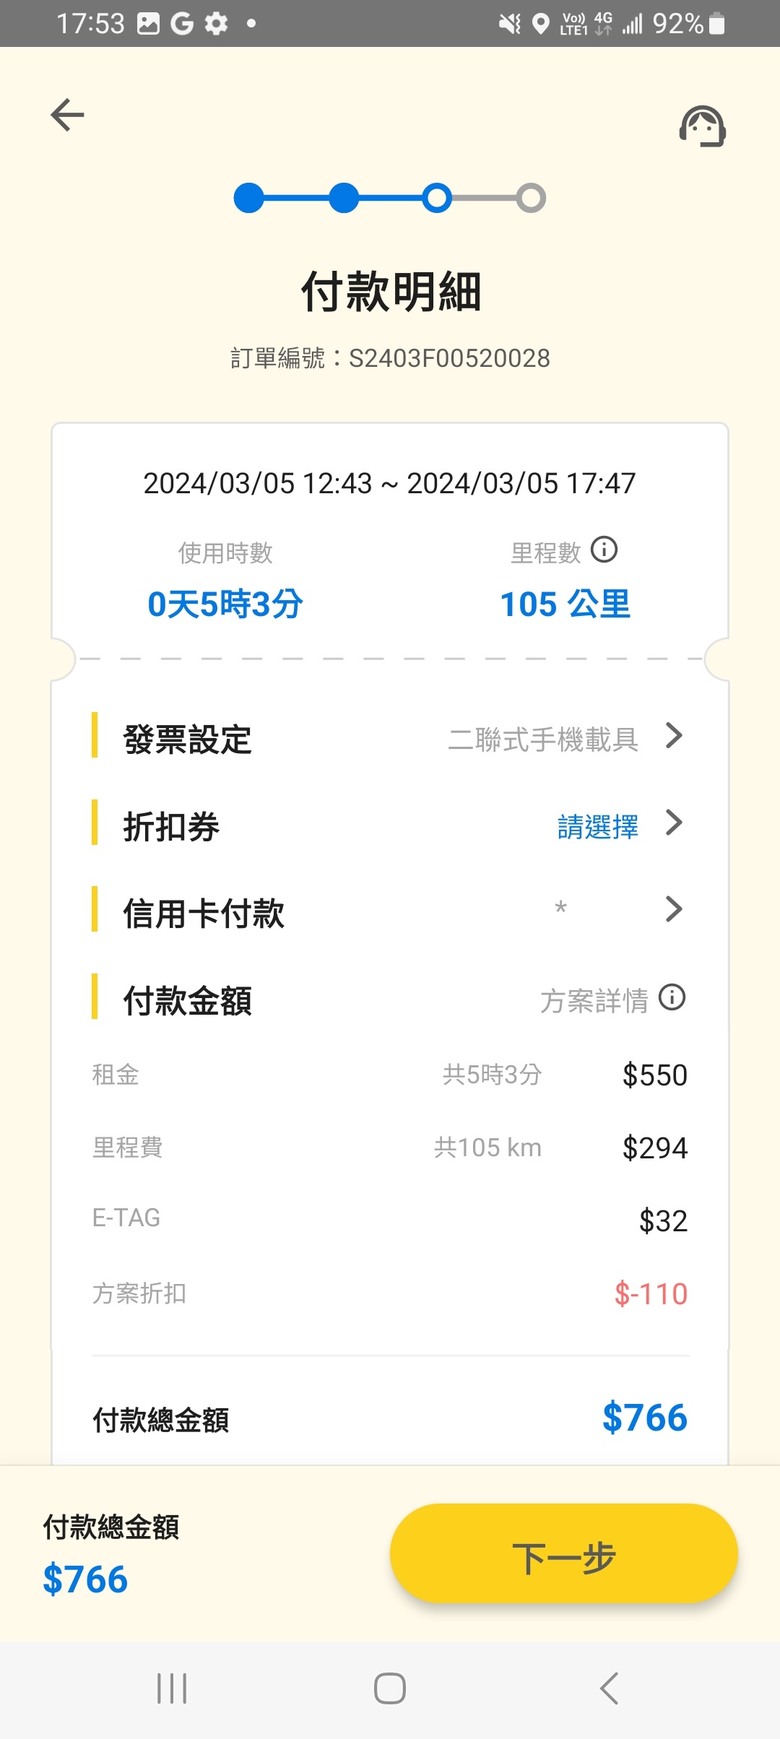The height and width of the screenshot is (1739, 780).
Task: Open Android recent apps button
Action: point(172,1689)
